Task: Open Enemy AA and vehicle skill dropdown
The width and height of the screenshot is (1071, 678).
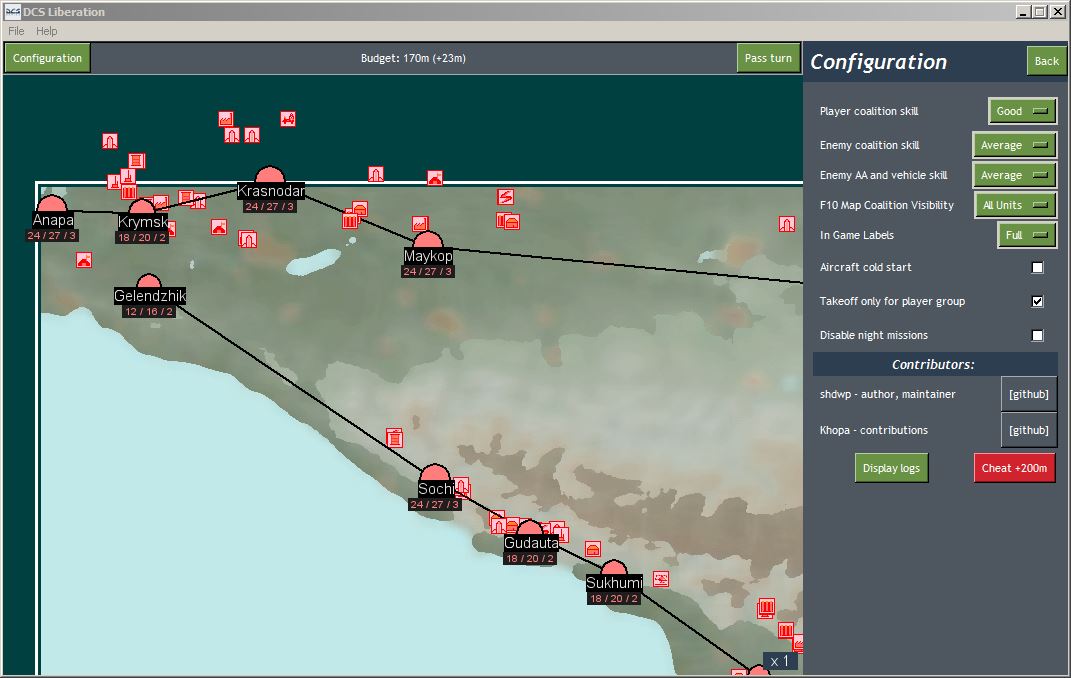Action: (1014, 175)
